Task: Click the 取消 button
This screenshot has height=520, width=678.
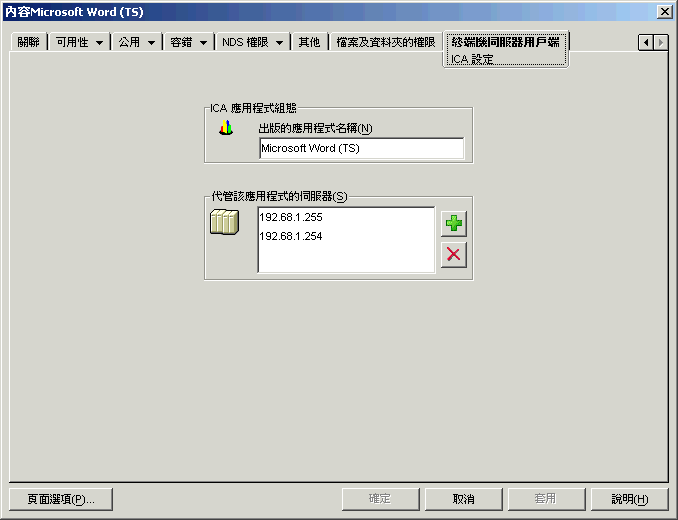Action: click(x=464, y=499)
